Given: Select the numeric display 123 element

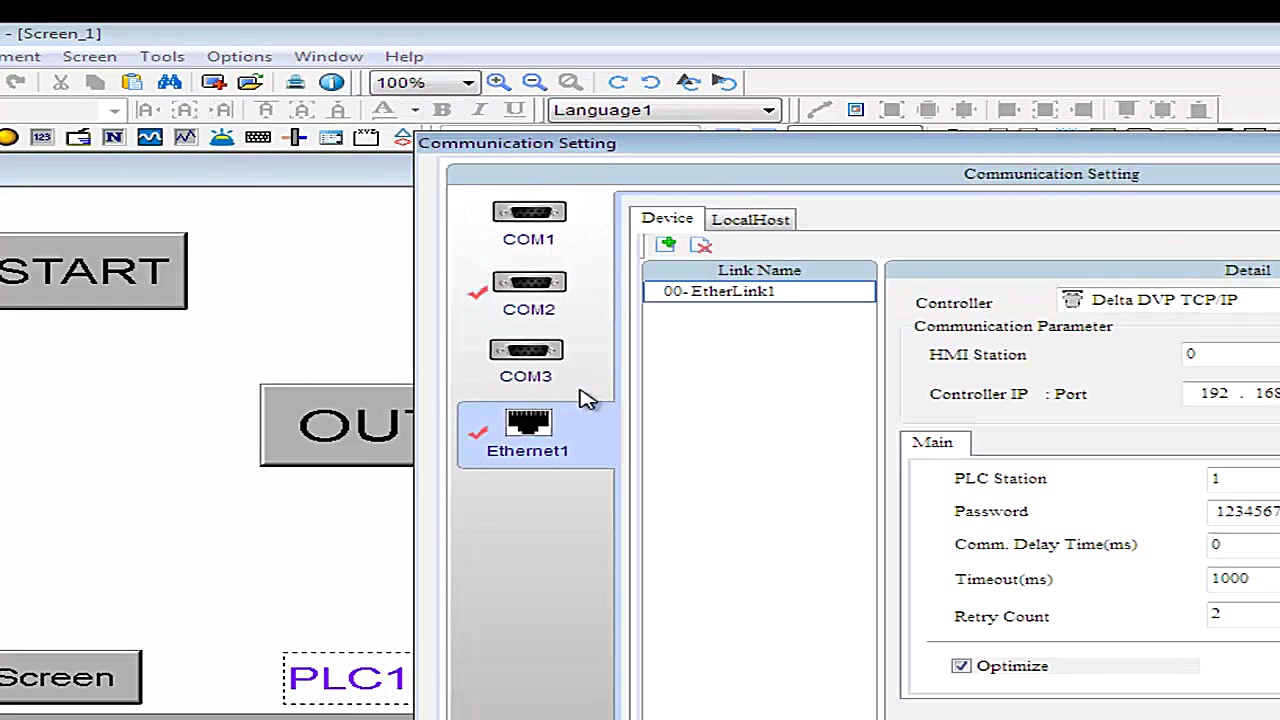Looking at the screenshot, I should coord(41,137).
